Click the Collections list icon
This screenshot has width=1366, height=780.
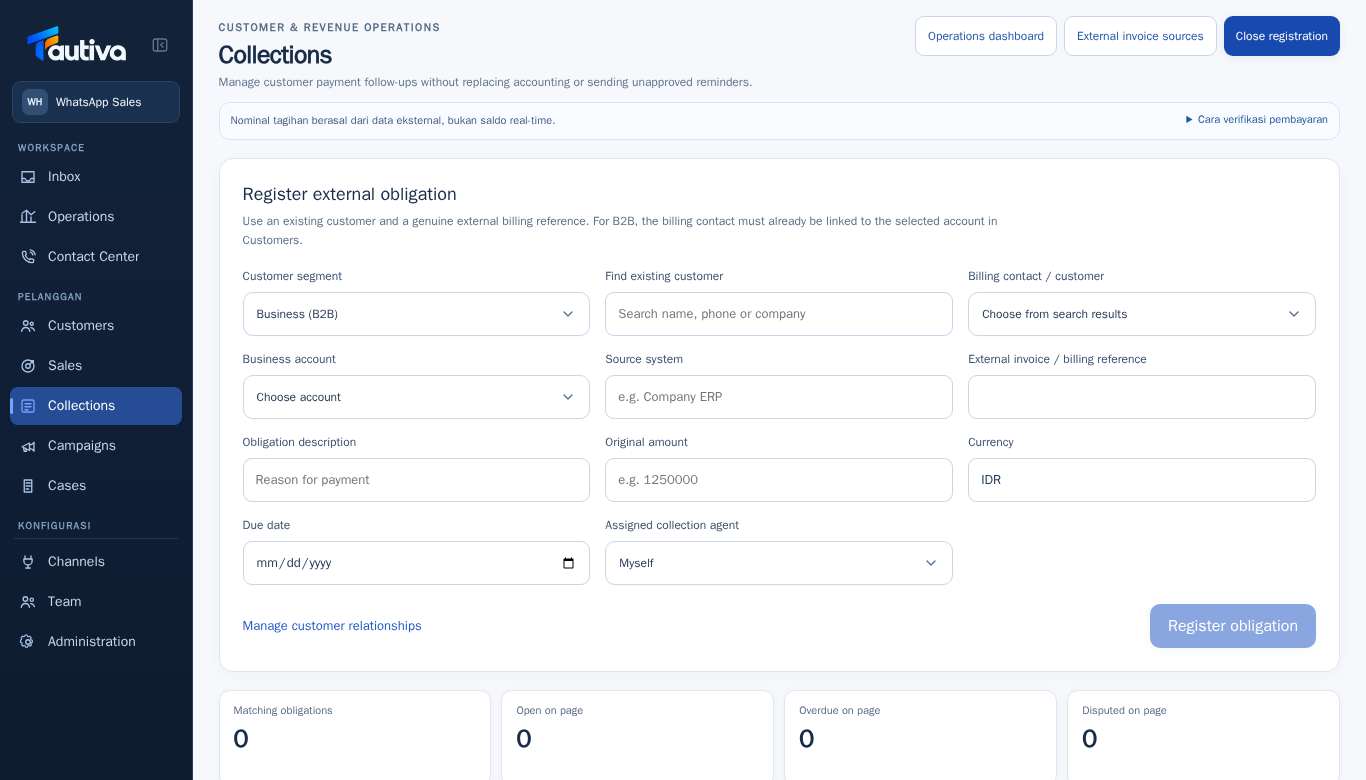[28, 406]
